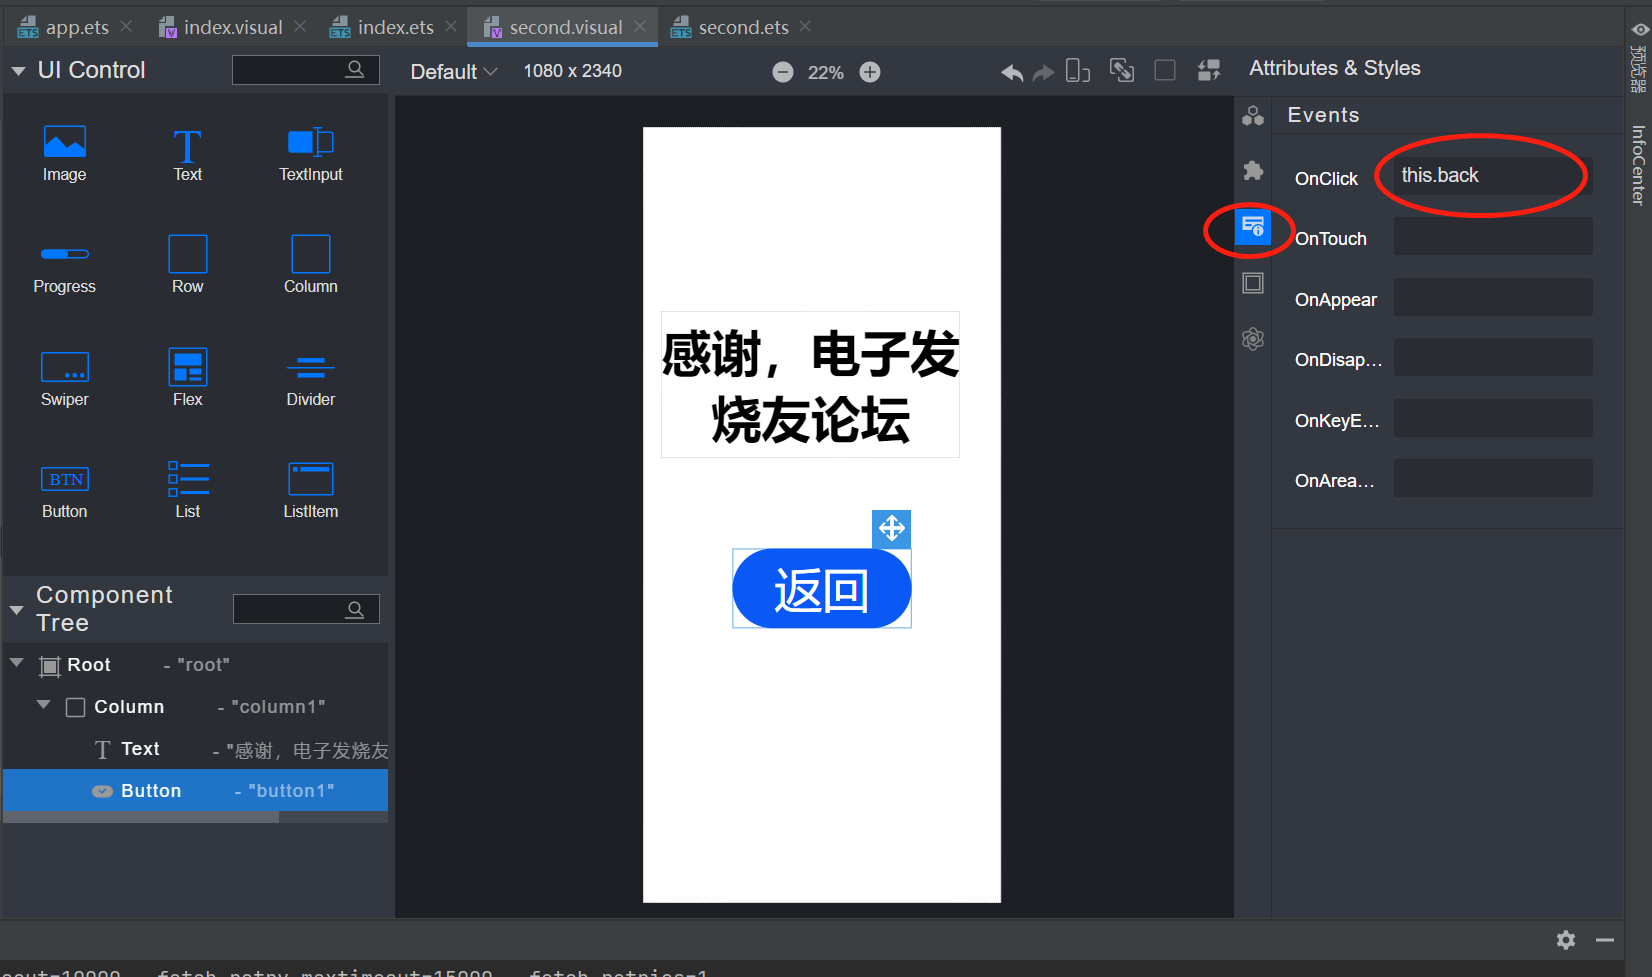
Task: Collapse the UI Control panel
Action: (18, 71)
